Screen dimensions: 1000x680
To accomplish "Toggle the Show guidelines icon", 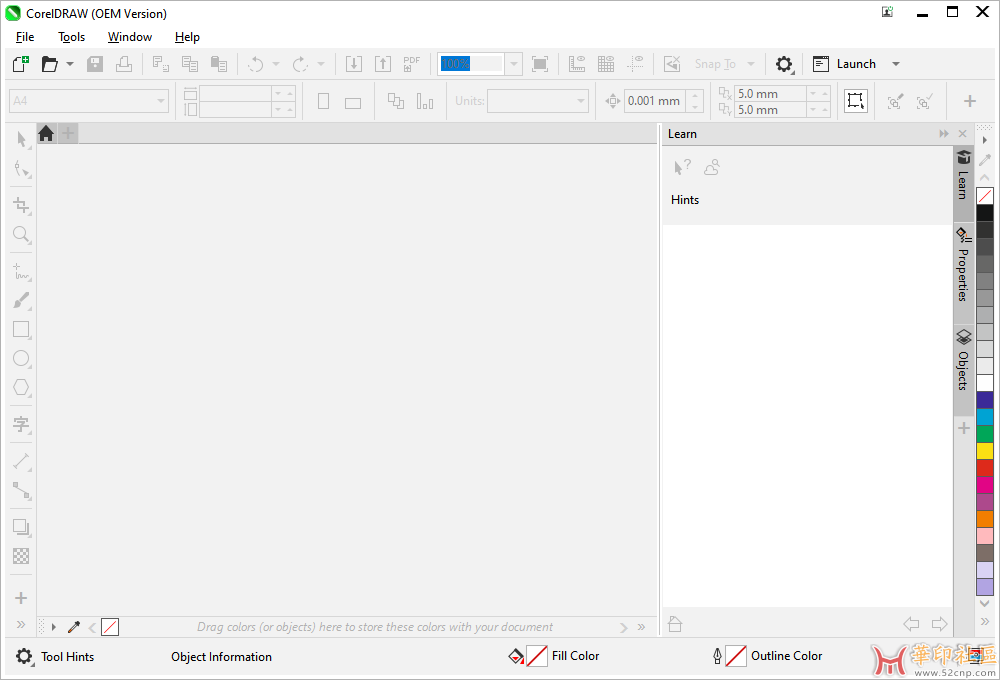I will coord(635,64).
